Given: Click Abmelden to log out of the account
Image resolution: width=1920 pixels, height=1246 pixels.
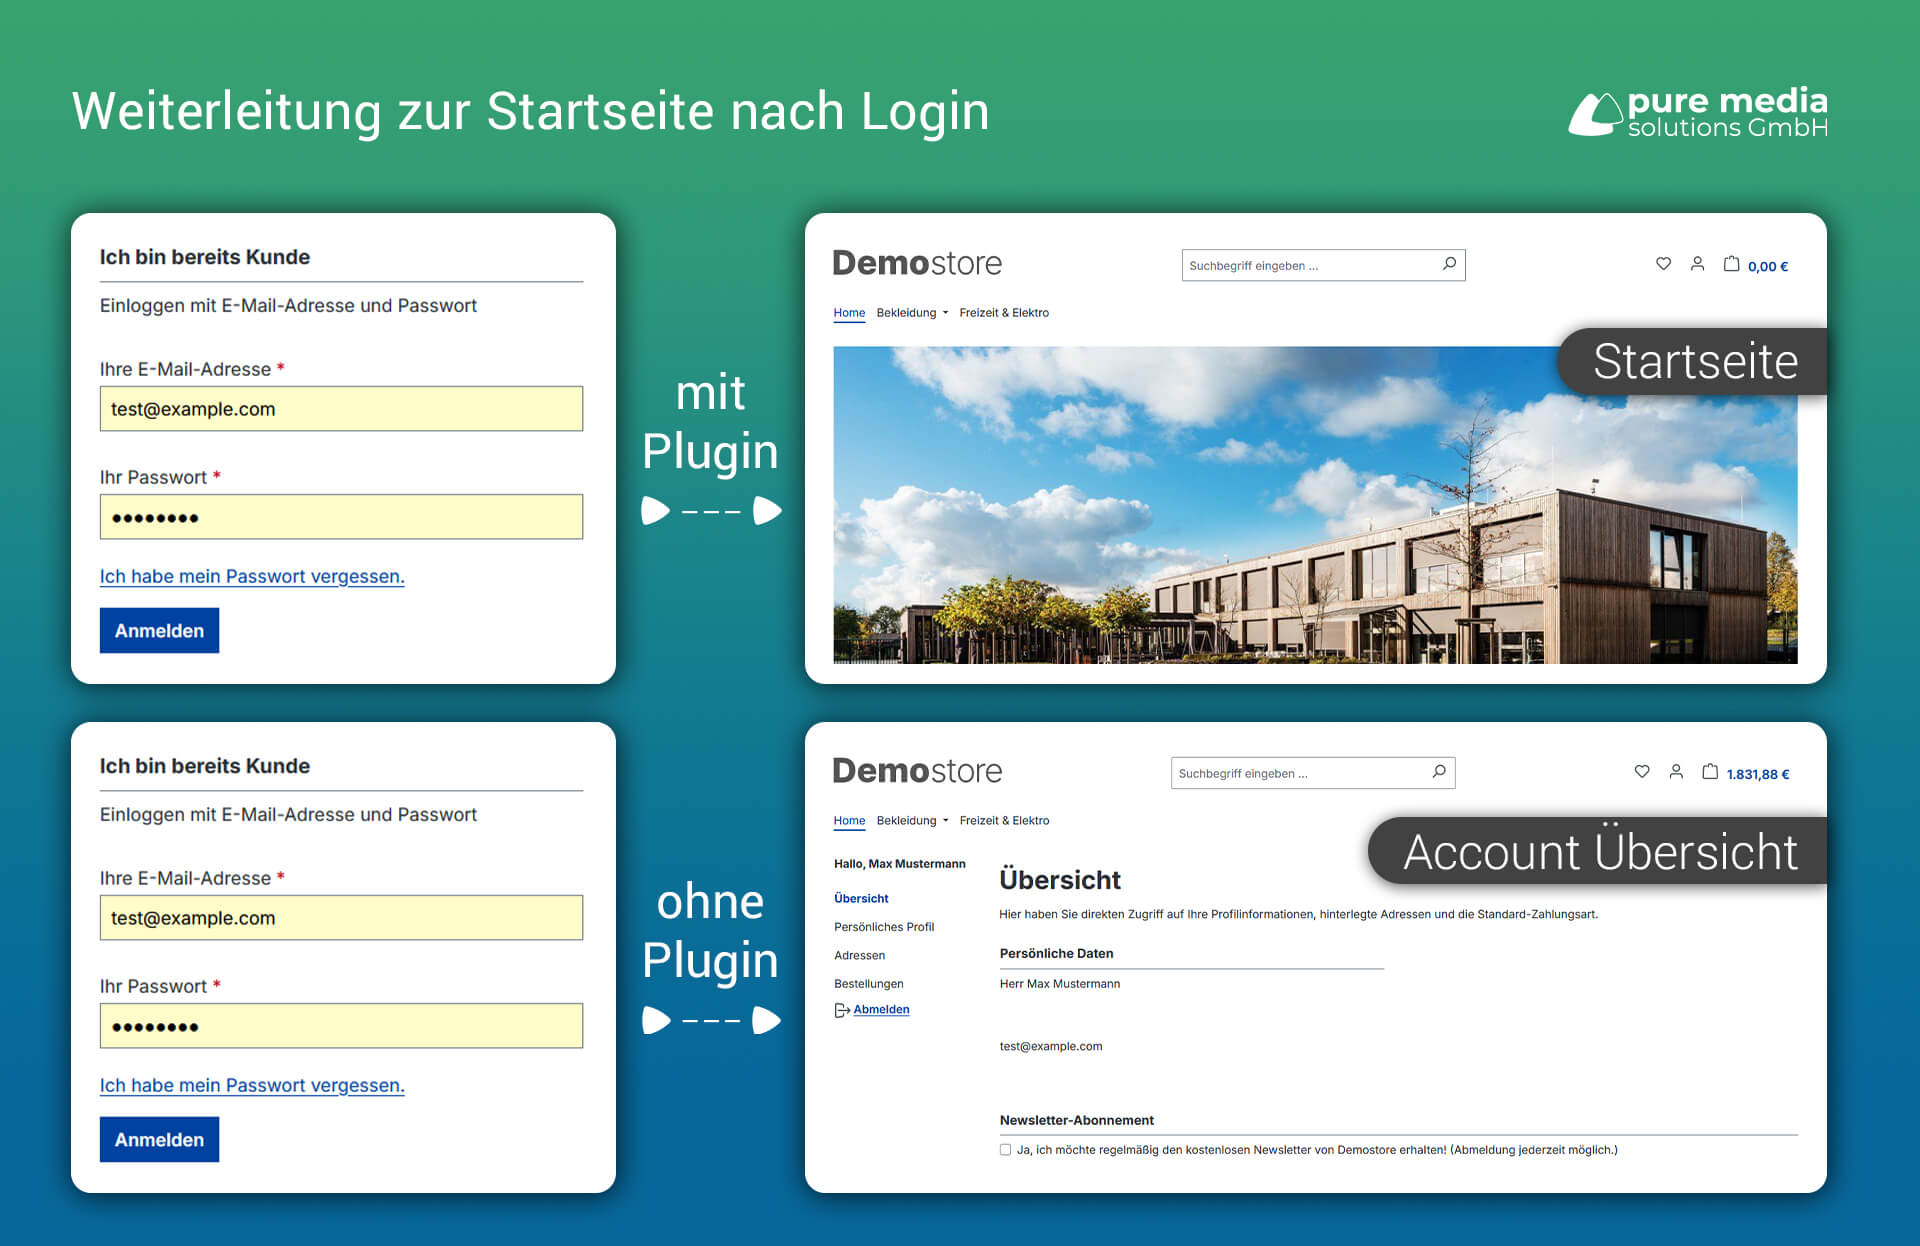Looking at the screenshot, I should pyautogui.click(x=881, y=1009).
